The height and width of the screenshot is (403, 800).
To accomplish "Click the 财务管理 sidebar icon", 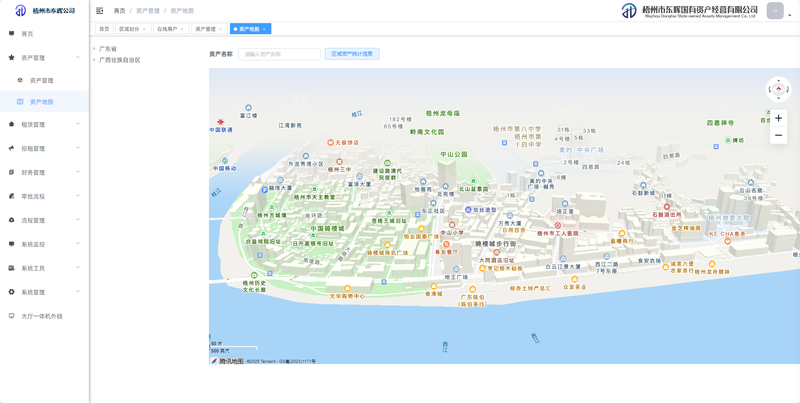I will (x=11, y=172).
